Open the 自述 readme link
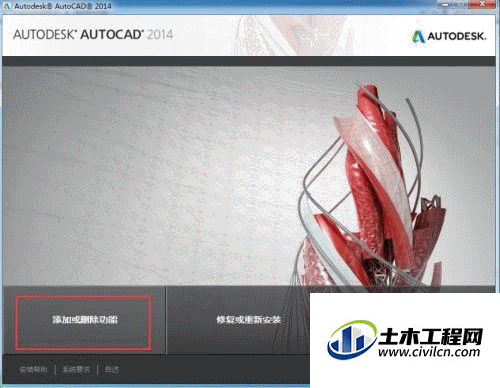The height and width of the screenshot is (388, 500). 112,369
